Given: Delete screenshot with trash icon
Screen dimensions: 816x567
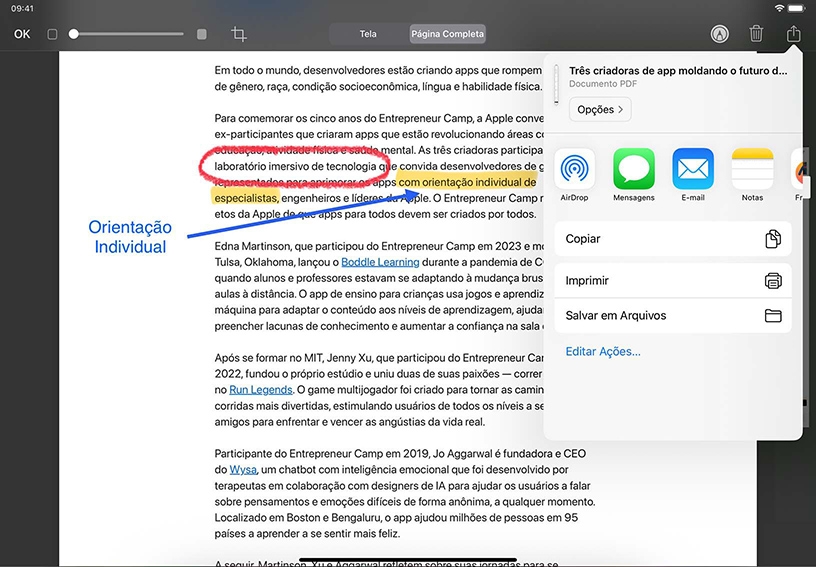Looking at the screenshot, I should tap(756, 34).
